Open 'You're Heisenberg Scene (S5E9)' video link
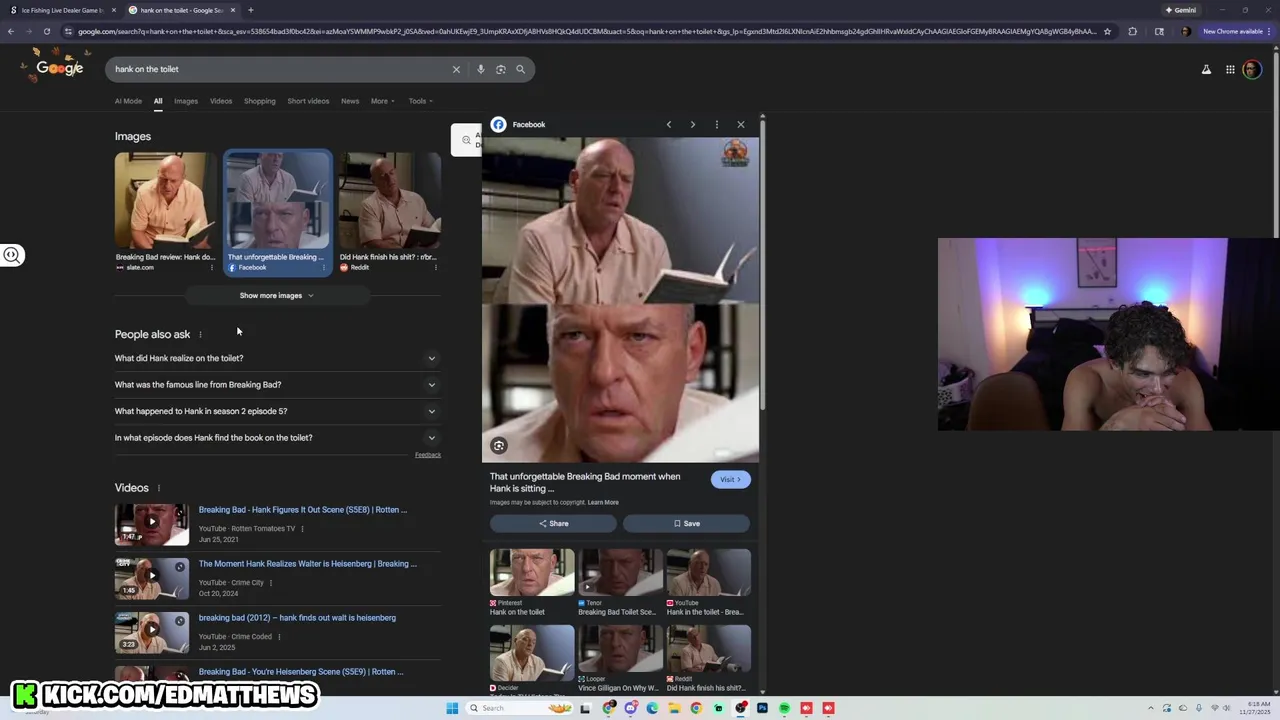 301,672
